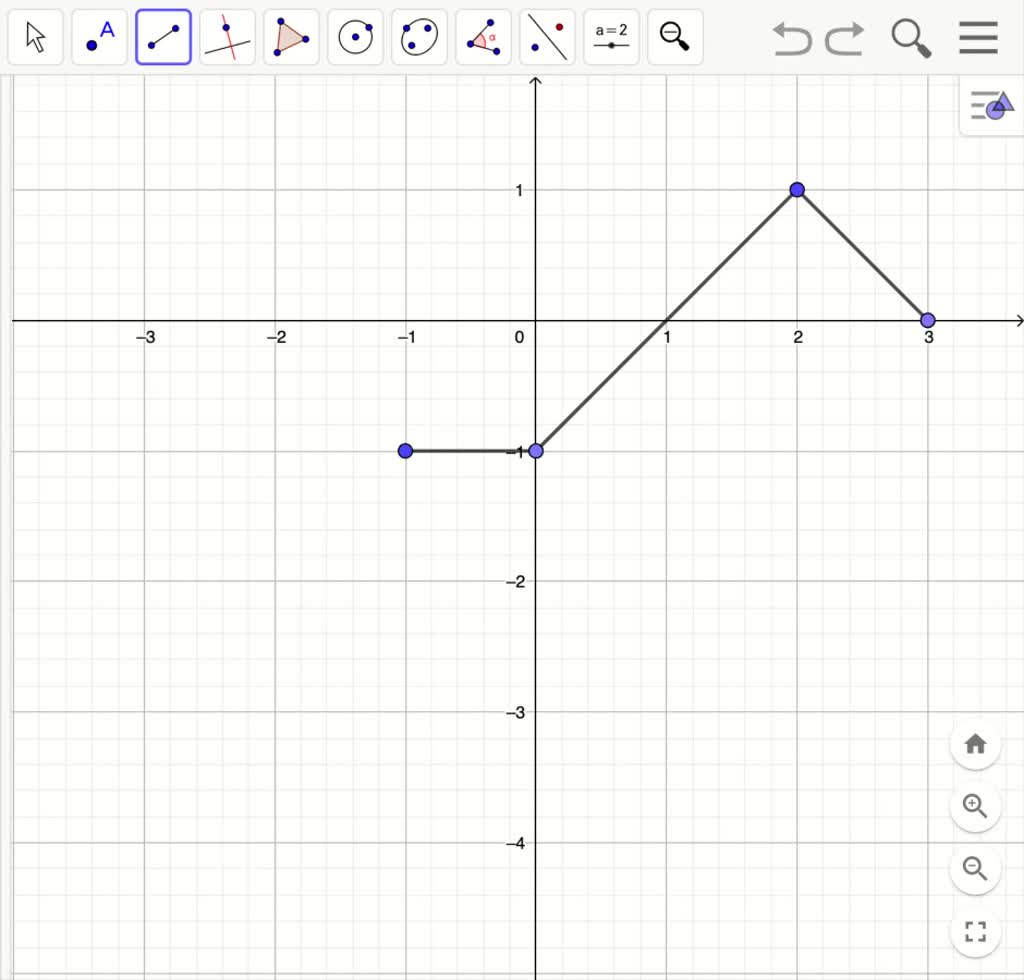Zoom in with the magnifier plus button
The width and height of the screenshot is (1024, 980).
click(975, 806)
